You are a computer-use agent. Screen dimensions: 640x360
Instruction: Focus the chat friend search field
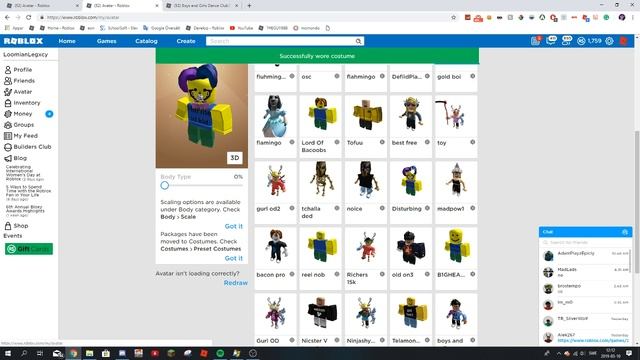(585, 242)
